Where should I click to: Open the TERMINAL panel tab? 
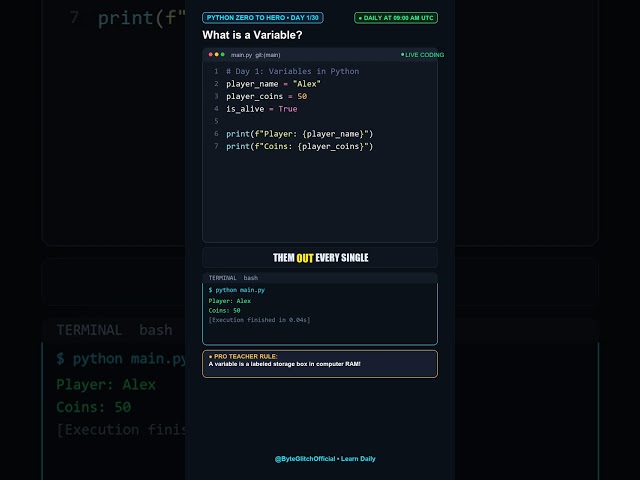coord(222,278)
